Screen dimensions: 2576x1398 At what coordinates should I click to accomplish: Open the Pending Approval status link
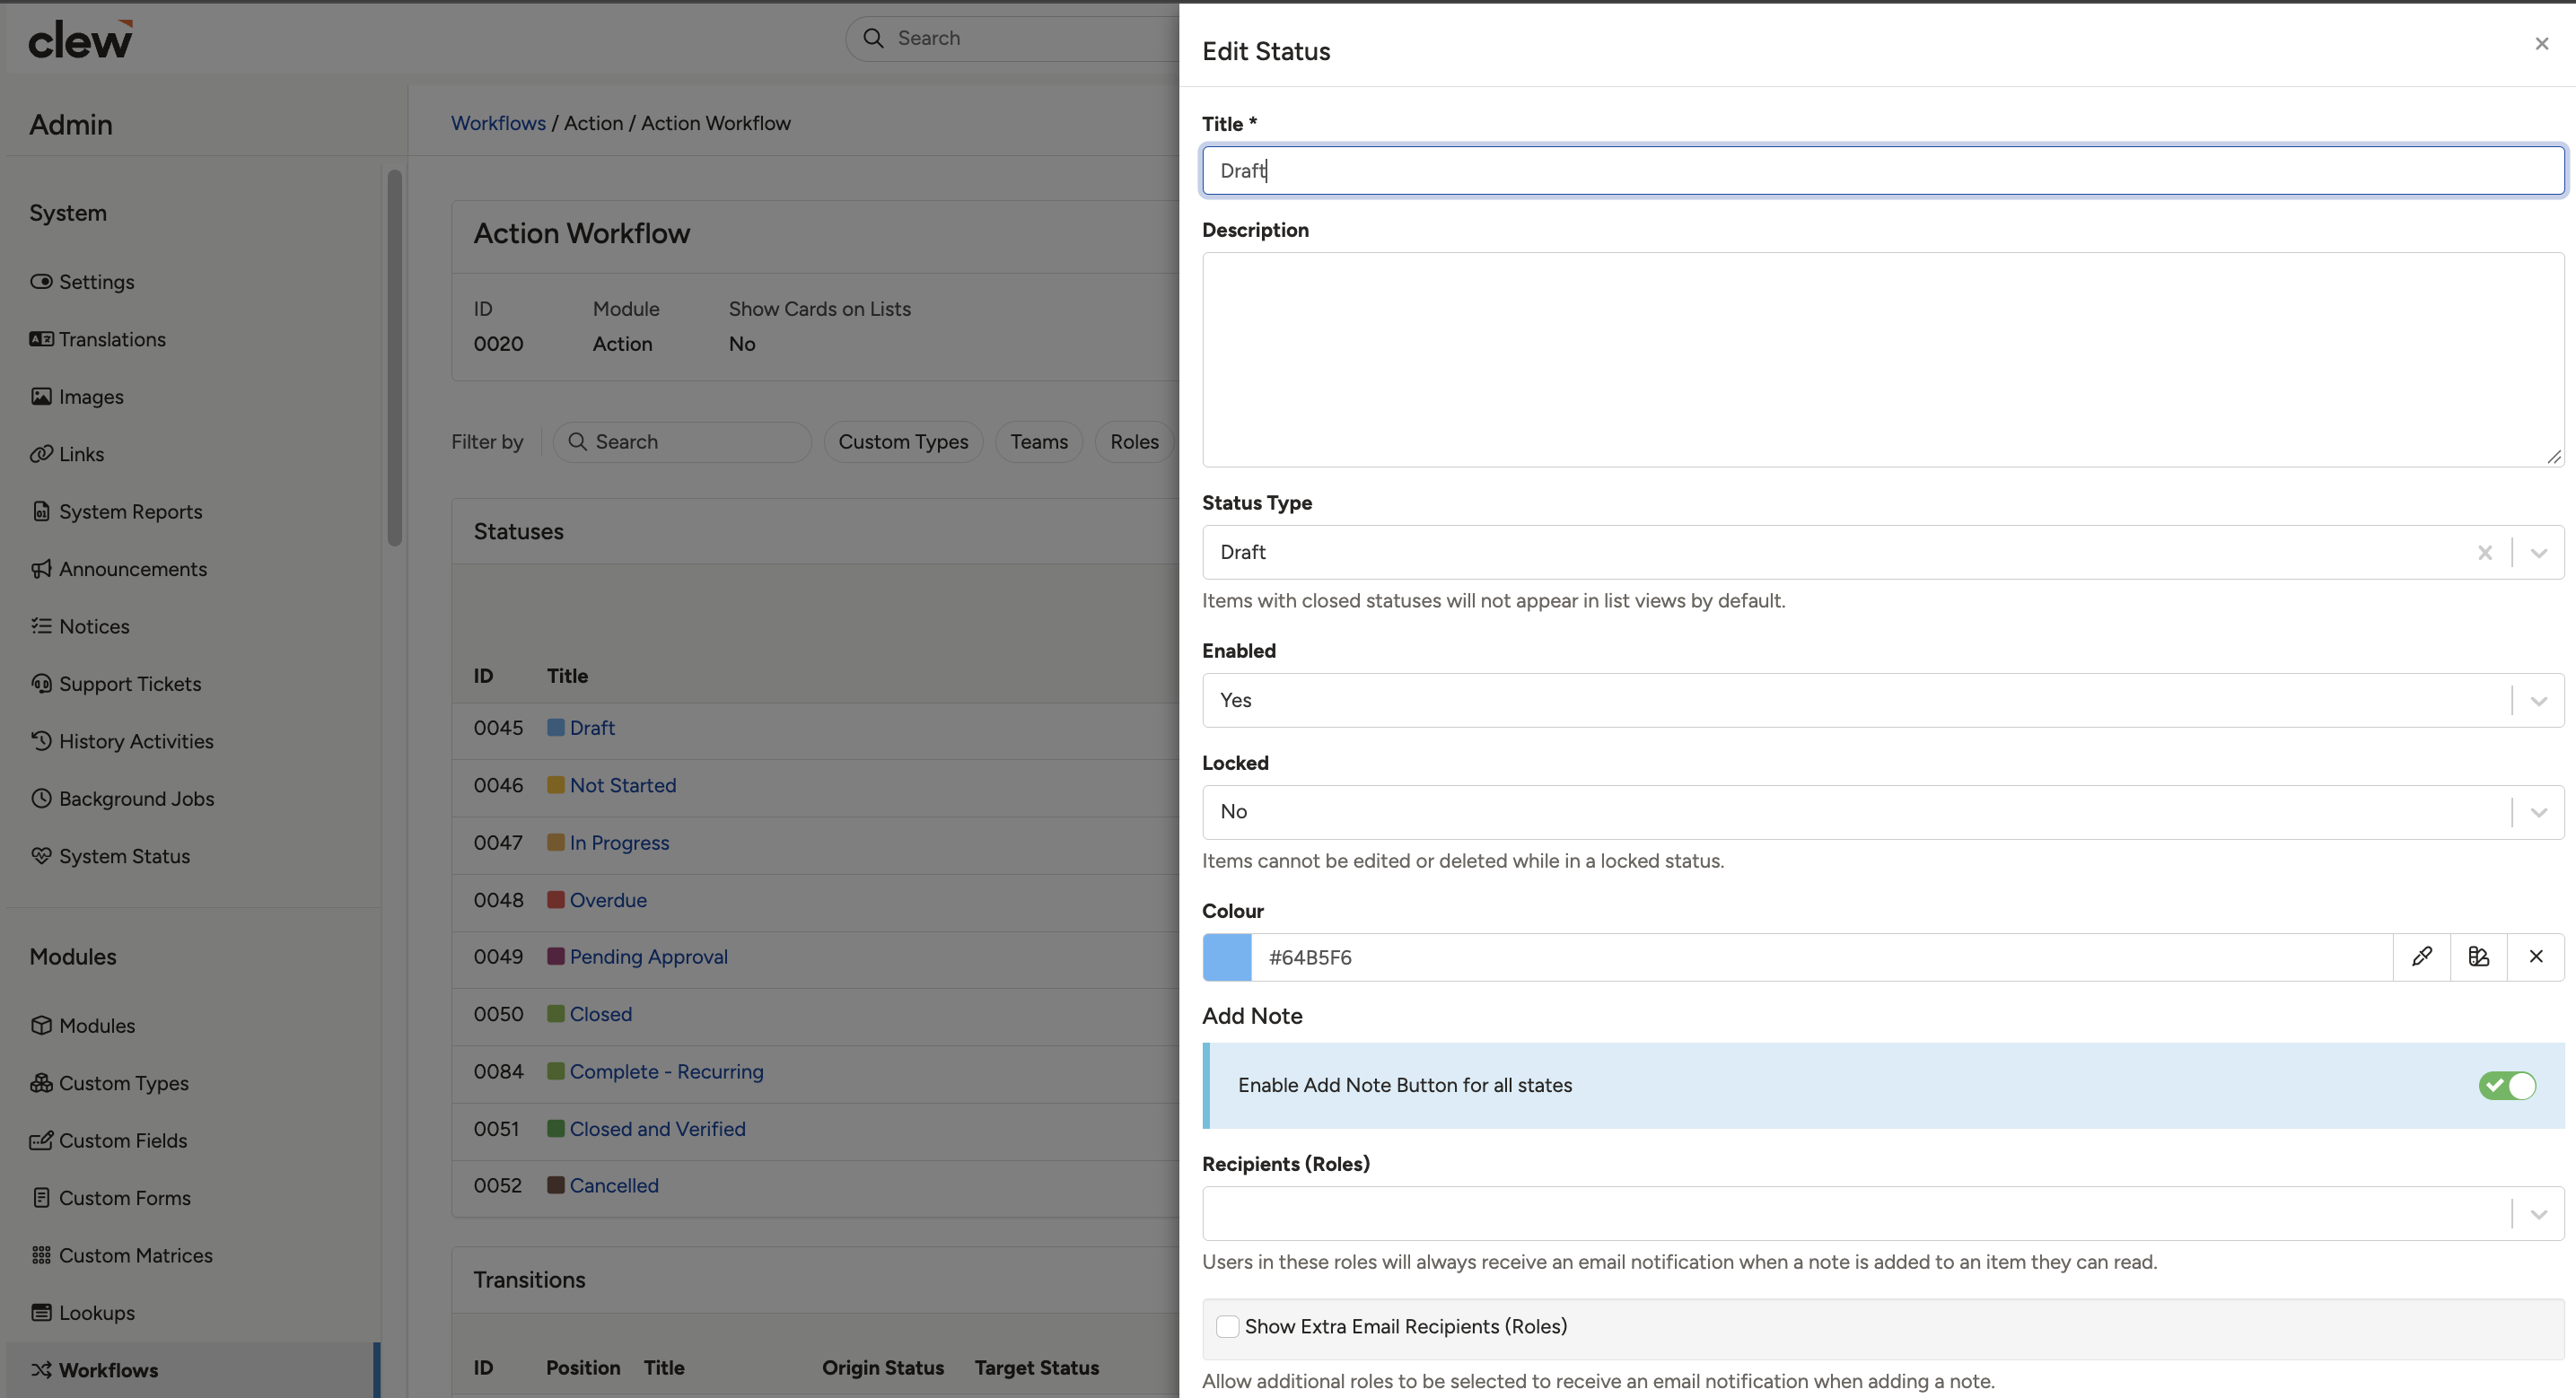(x=649, y=957)
